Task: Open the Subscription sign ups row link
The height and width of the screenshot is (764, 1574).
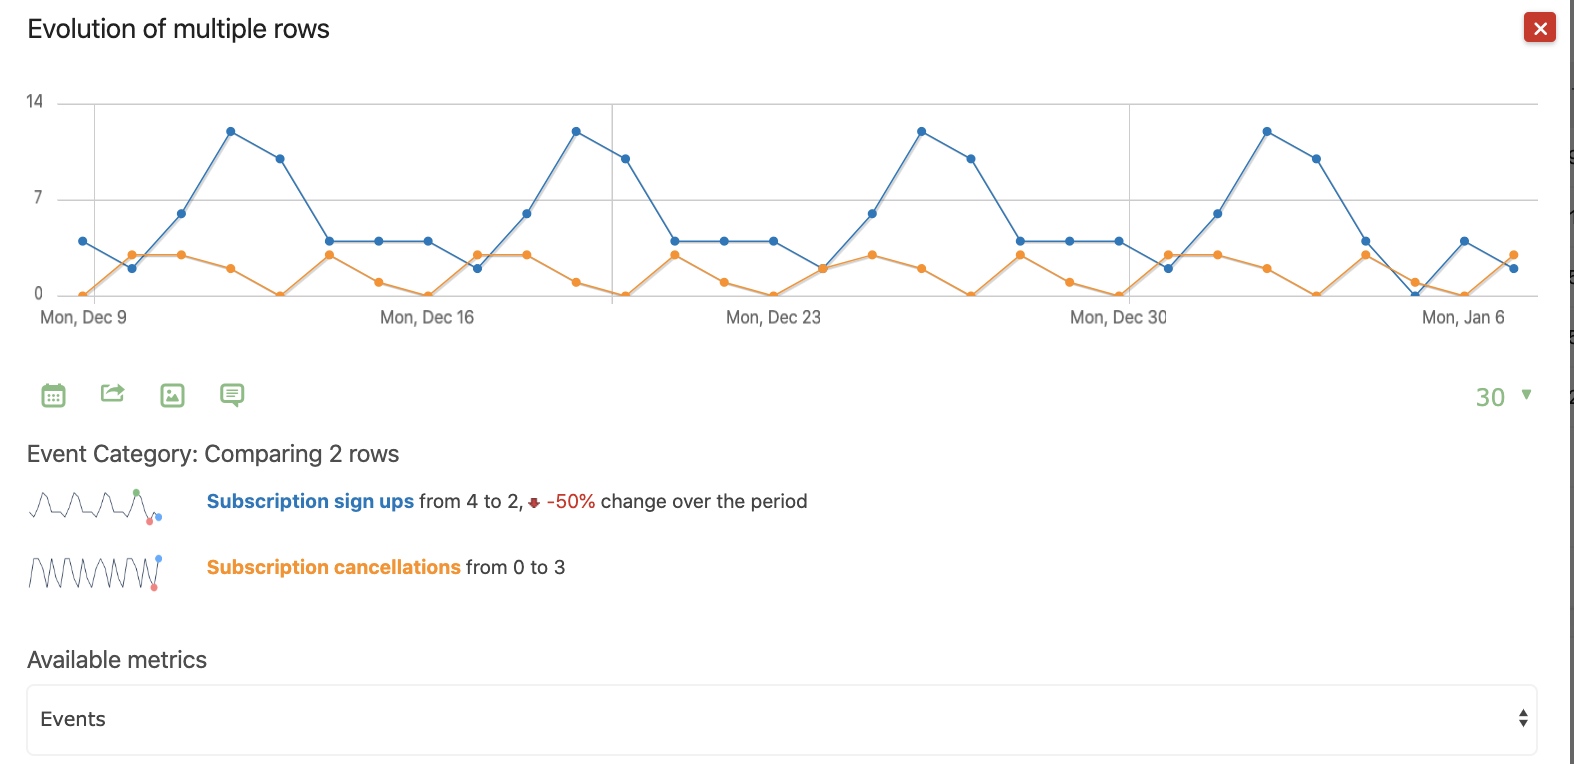Action: (x=310, y=502)
